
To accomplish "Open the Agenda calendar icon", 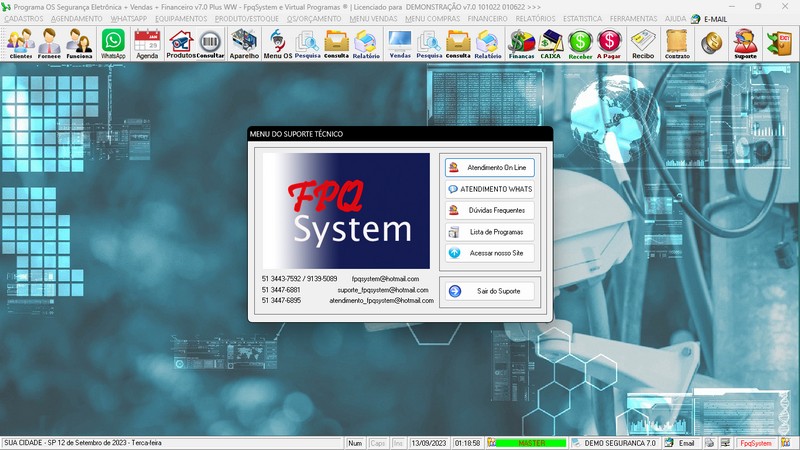I will click(x=147, y=43).
